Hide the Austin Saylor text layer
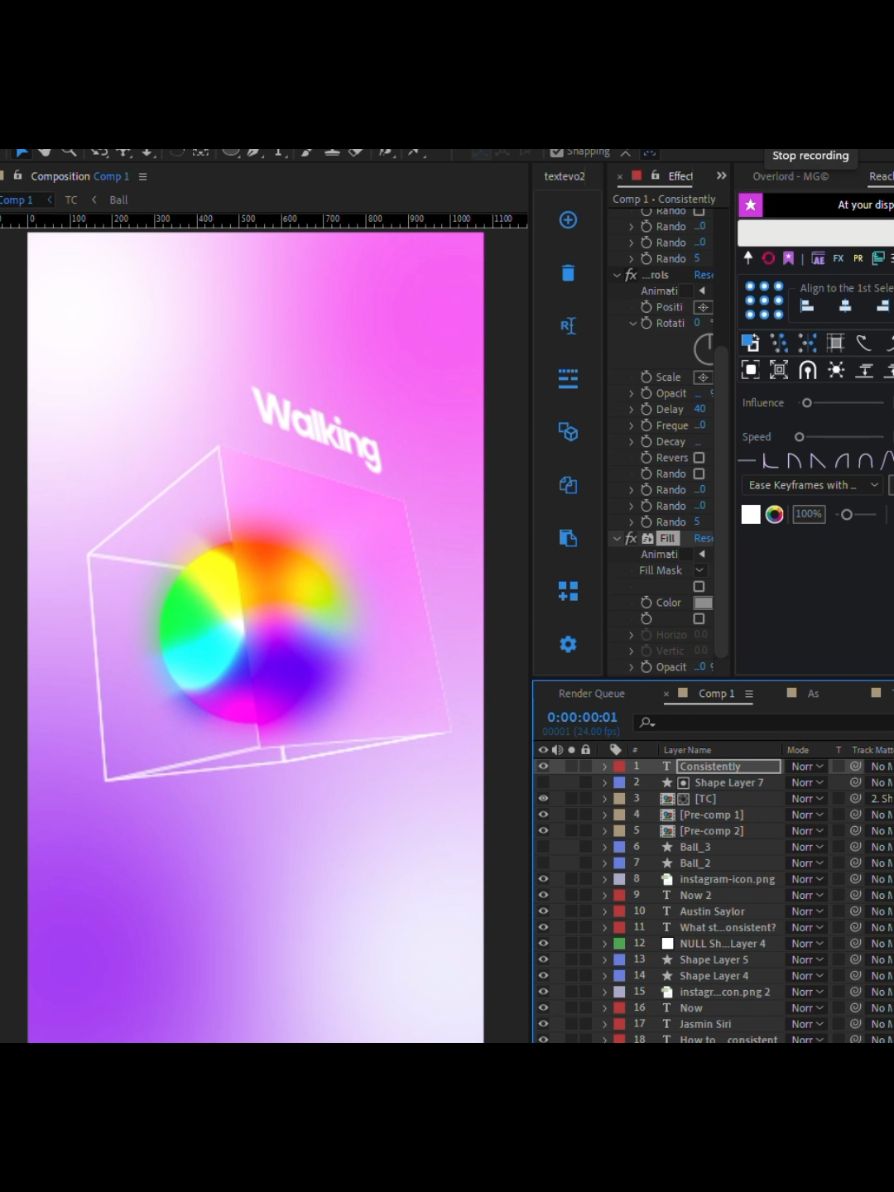 click(x=543, y=911)
